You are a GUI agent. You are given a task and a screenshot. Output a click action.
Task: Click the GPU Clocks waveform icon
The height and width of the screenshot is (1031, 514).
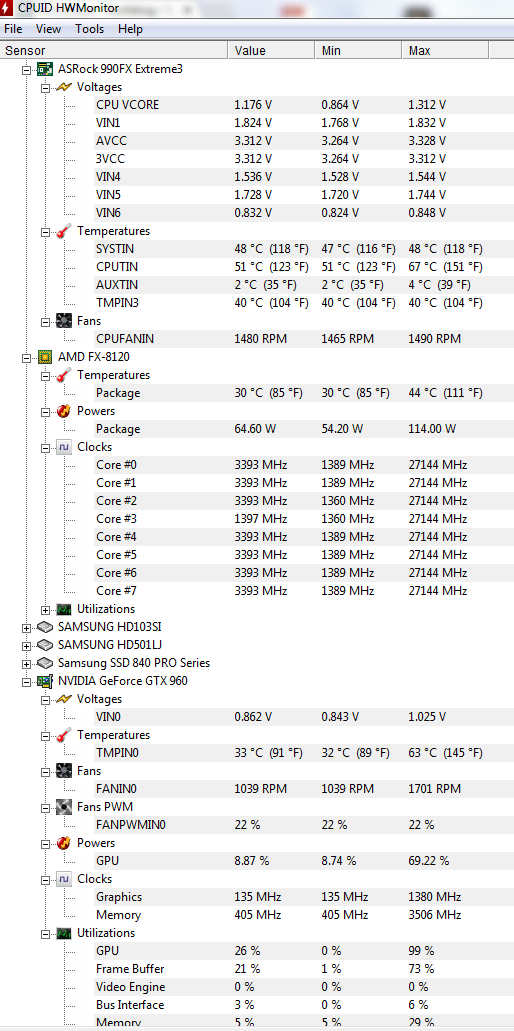click(x=64, y=879)
